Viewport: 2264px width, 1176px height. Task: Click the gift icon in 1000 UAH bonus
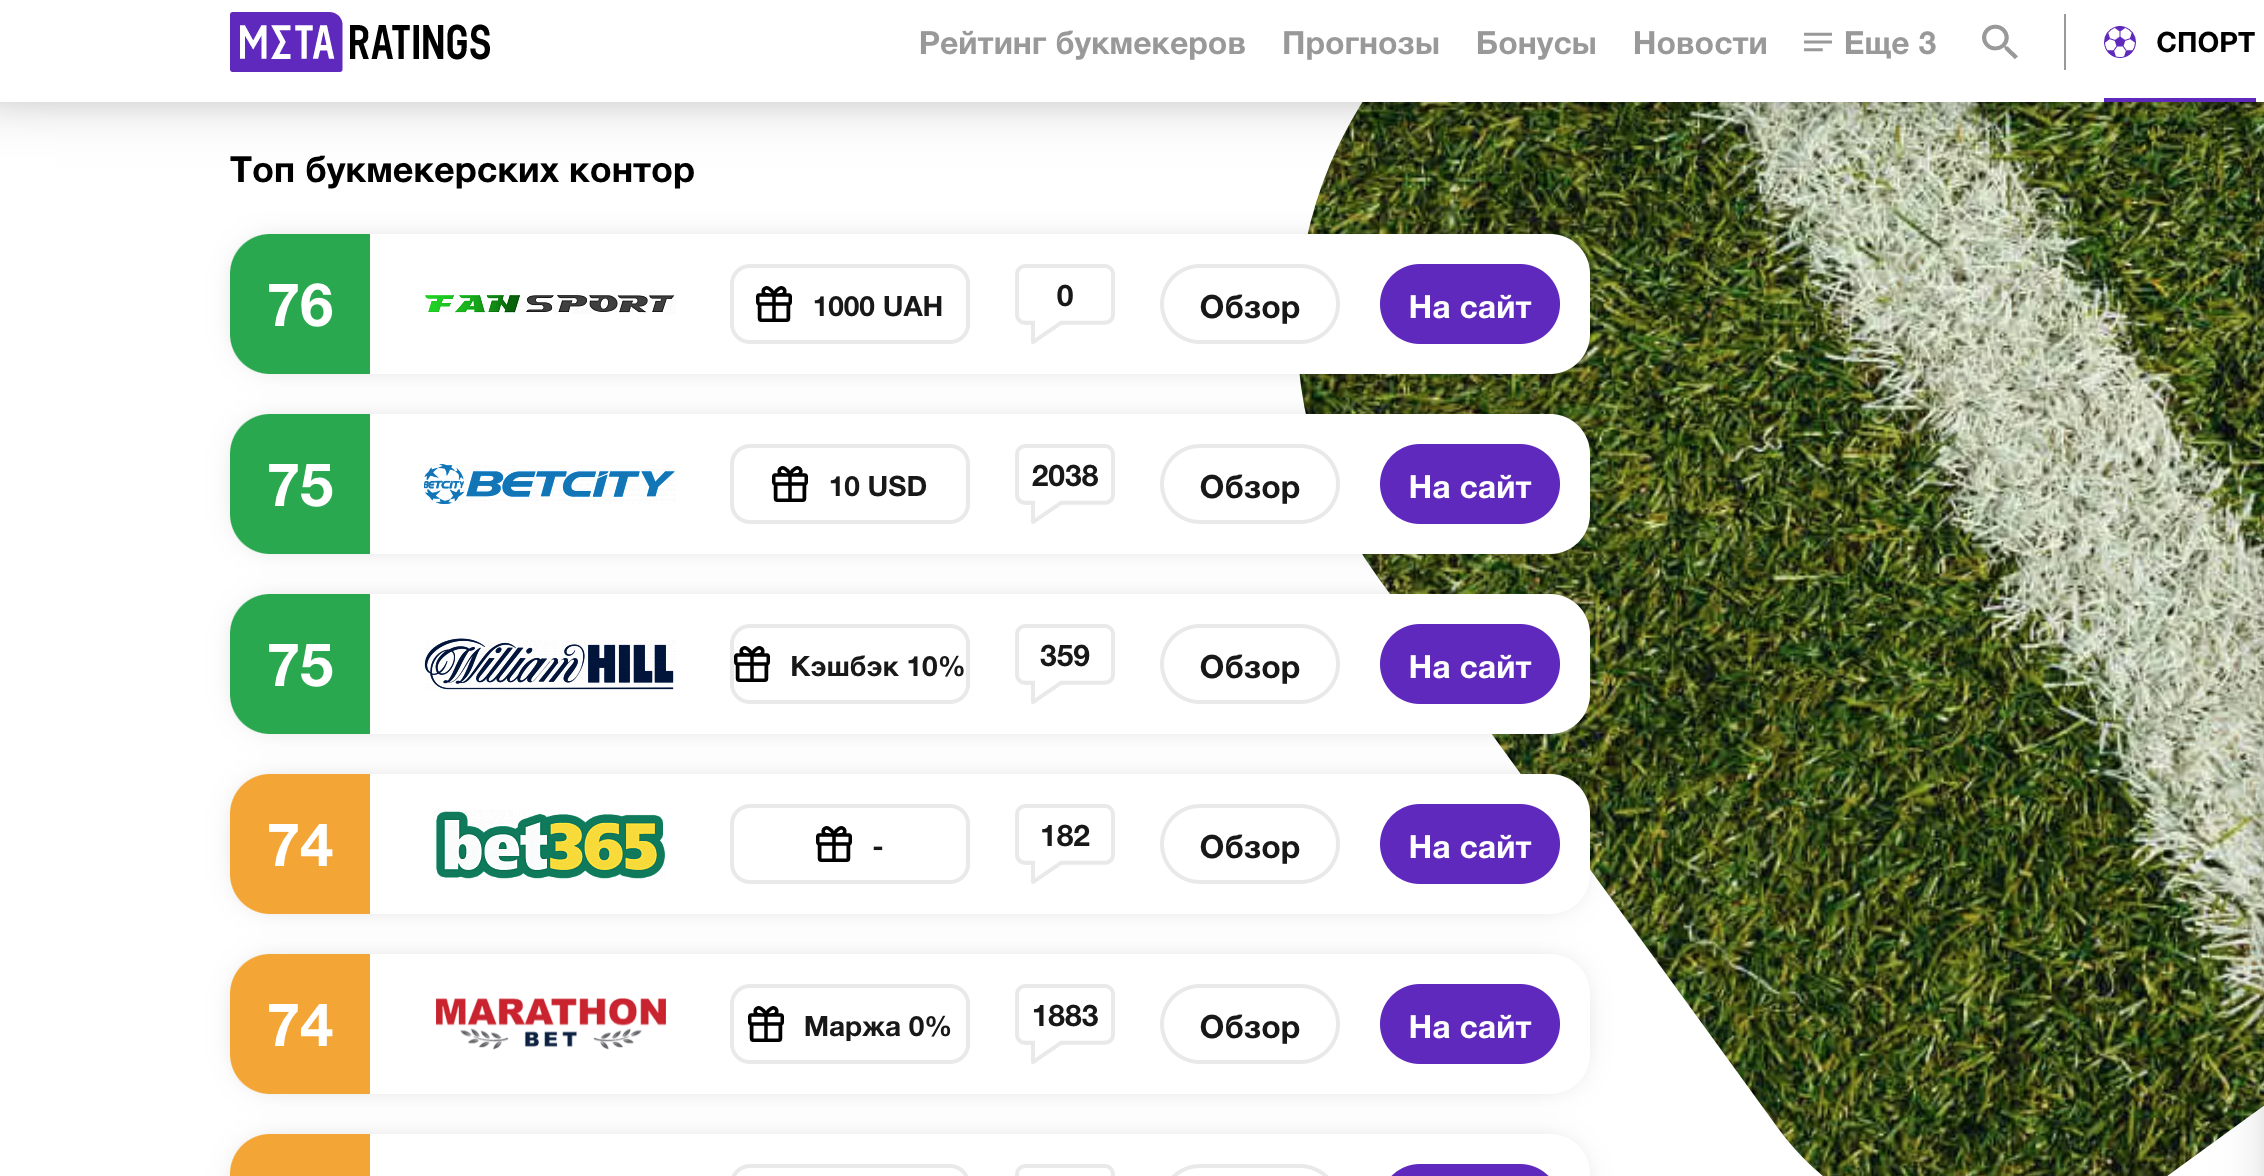click(774, 304)
